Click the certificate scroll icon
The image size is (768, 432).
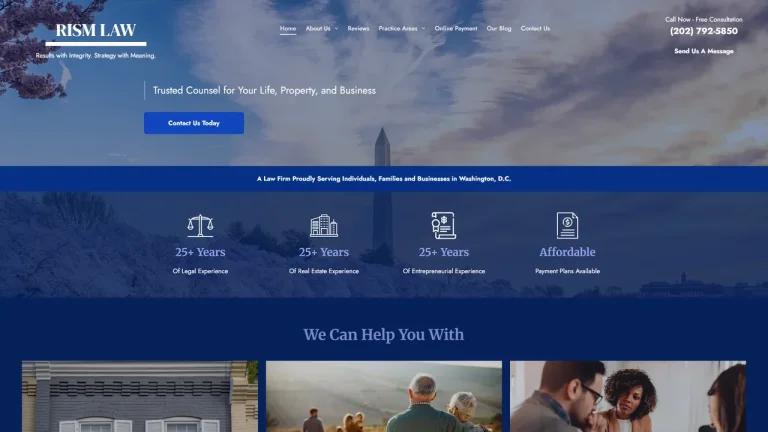(444, 225)
